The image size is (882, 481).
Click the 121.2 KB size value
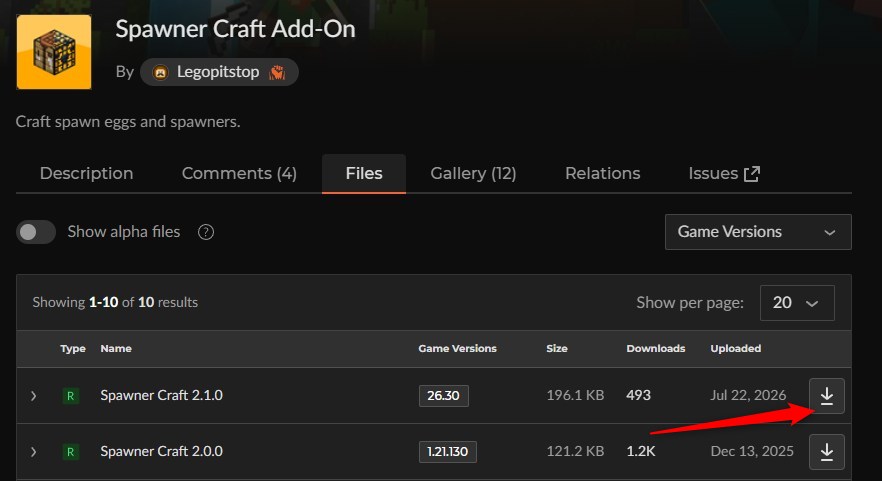click(x=575, y=452)
